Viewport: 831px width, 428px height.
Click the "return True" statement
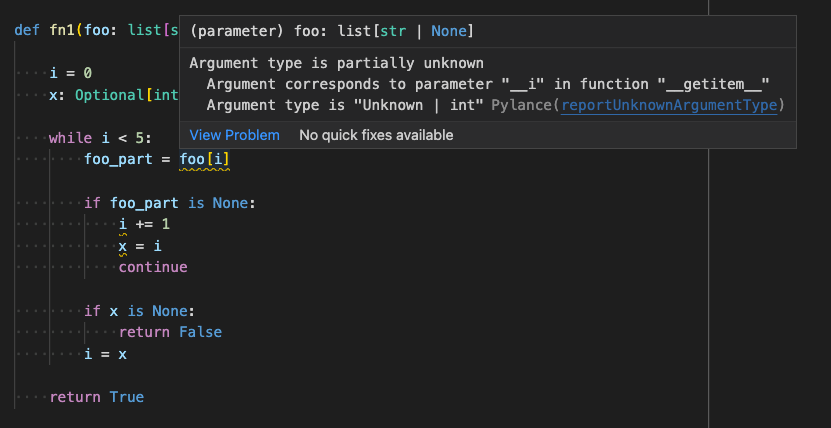(x=96, y=397)
